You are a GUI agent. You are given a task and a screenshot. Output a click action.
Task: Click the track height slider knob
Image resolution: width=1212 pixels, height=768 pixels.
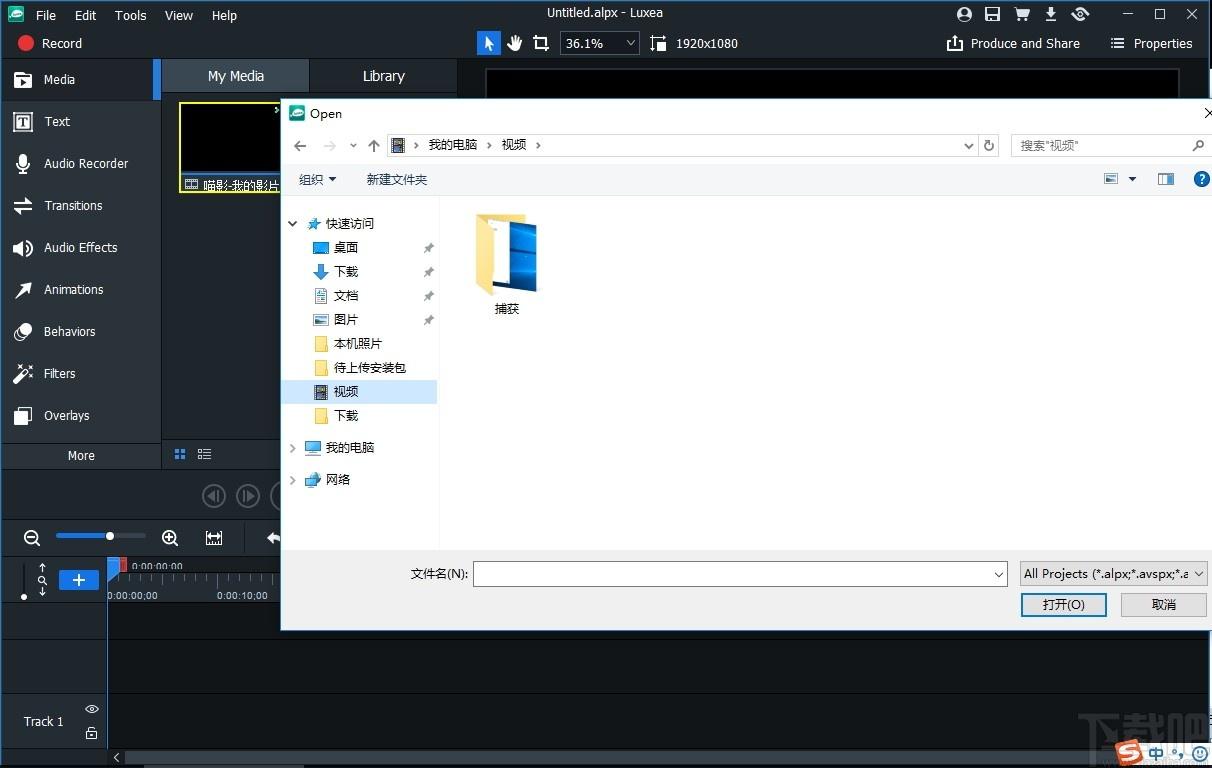pos(24,597)
